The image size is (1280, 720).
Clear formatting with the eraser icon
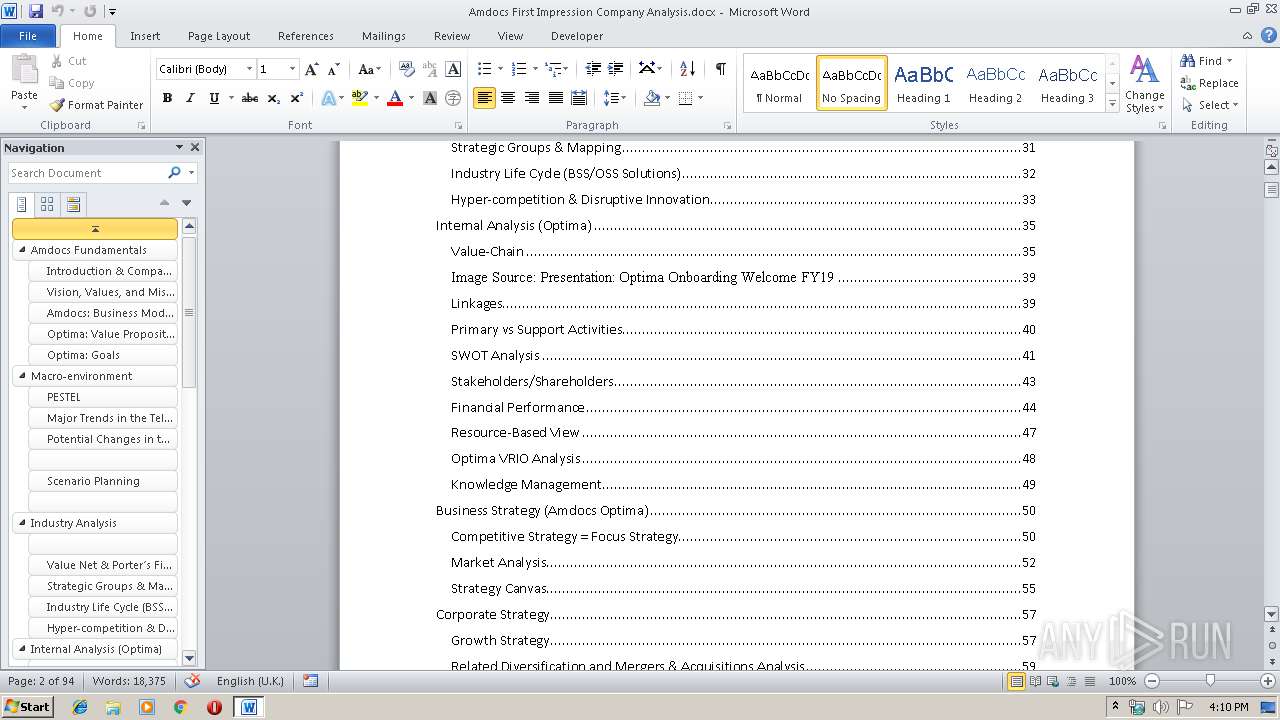pos(406,69)
